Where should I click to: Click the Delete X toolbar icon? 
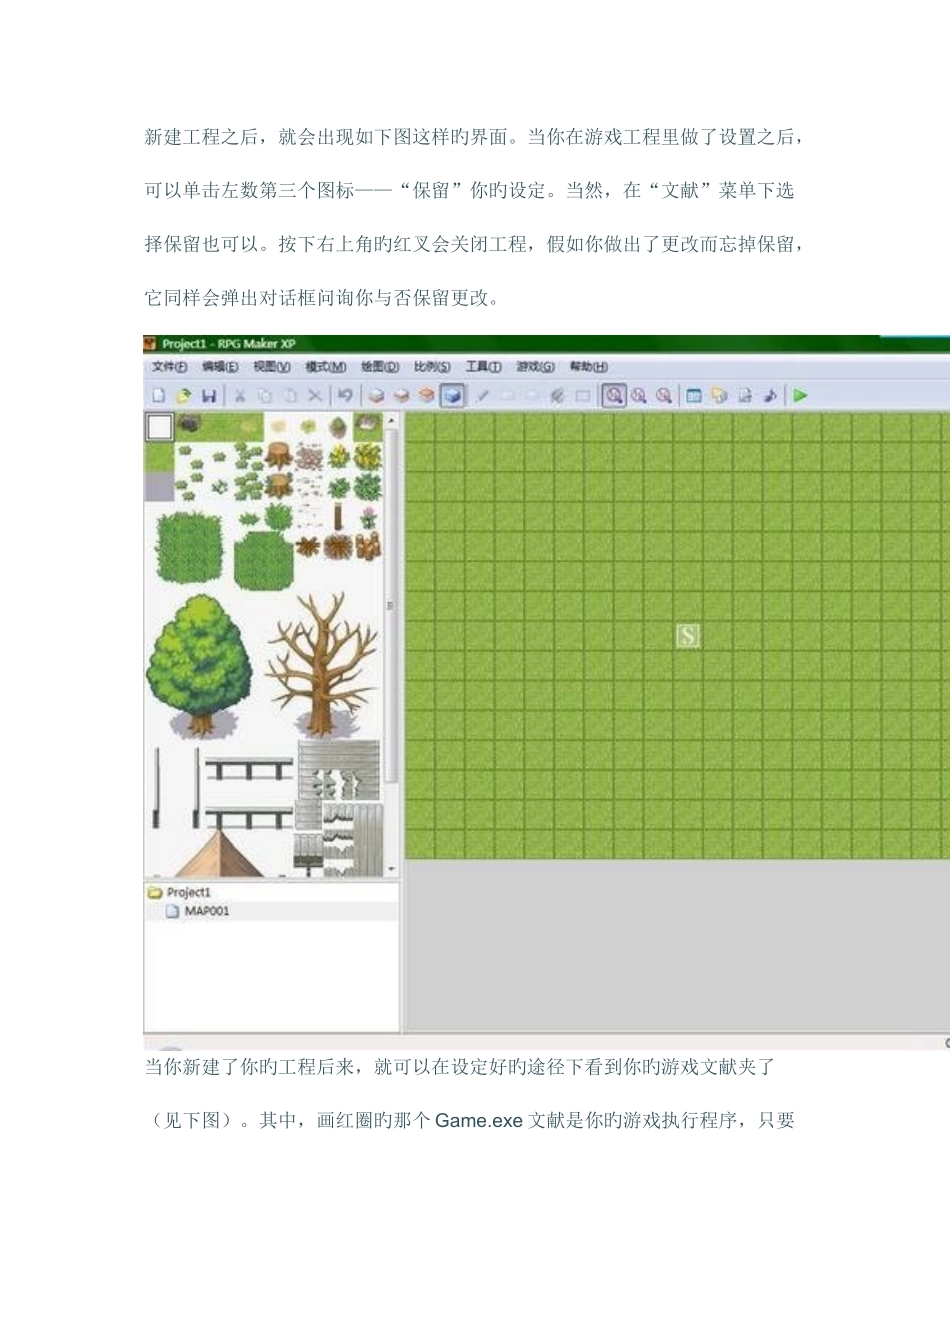pos(315,396)
